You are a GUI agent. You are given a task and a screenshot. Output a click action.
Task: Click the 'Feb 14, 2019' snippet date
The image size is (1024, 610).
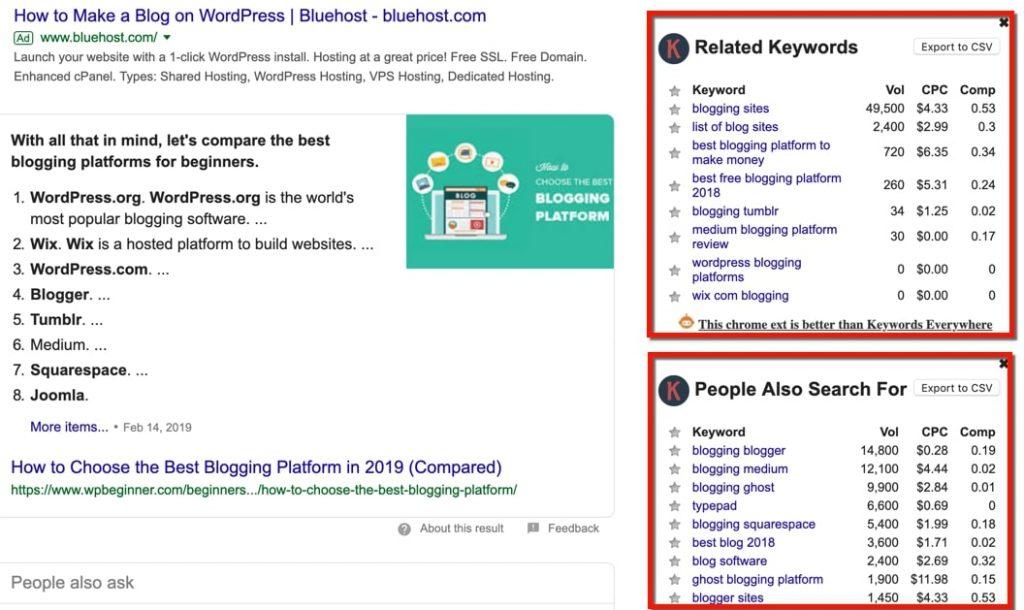click(x=157, y=428)
